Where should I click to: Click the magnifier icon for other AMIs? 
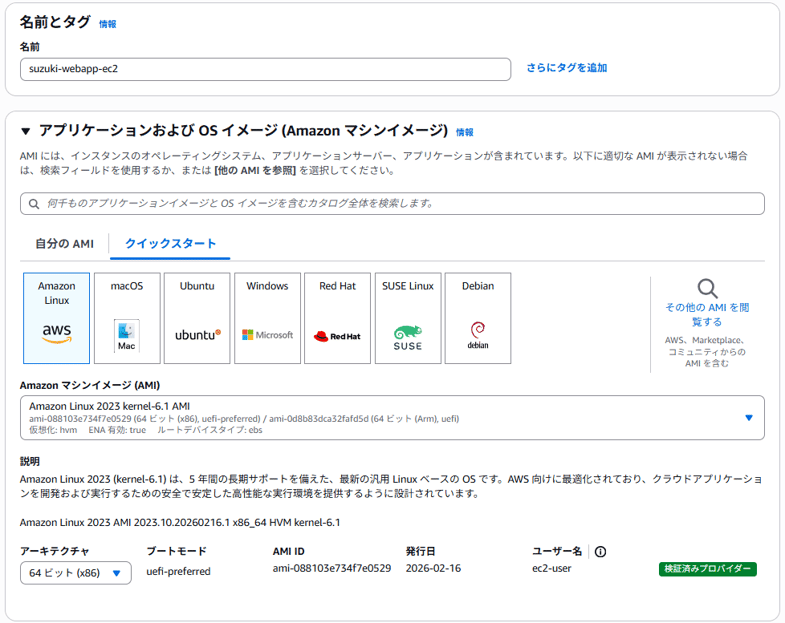tap(707, 288)
